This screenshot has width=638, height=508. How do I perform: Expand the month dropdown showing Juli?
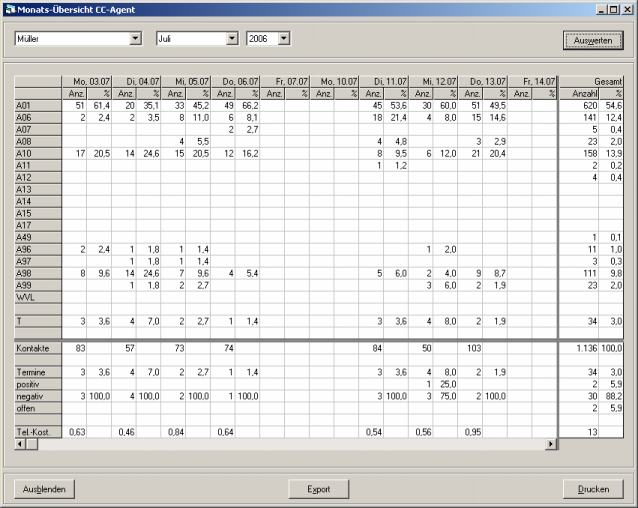point(231,38)
